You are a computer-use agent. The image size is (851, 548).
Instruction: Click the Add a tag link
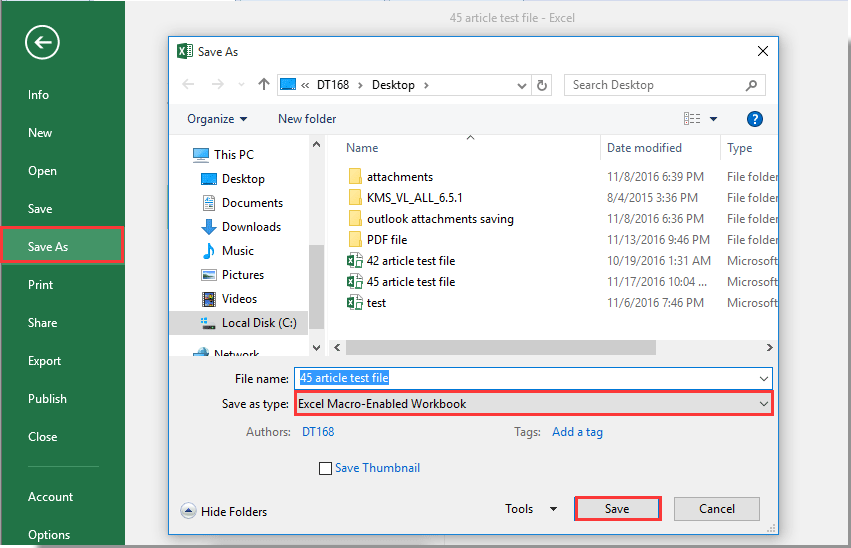click(x=577, y=432)
